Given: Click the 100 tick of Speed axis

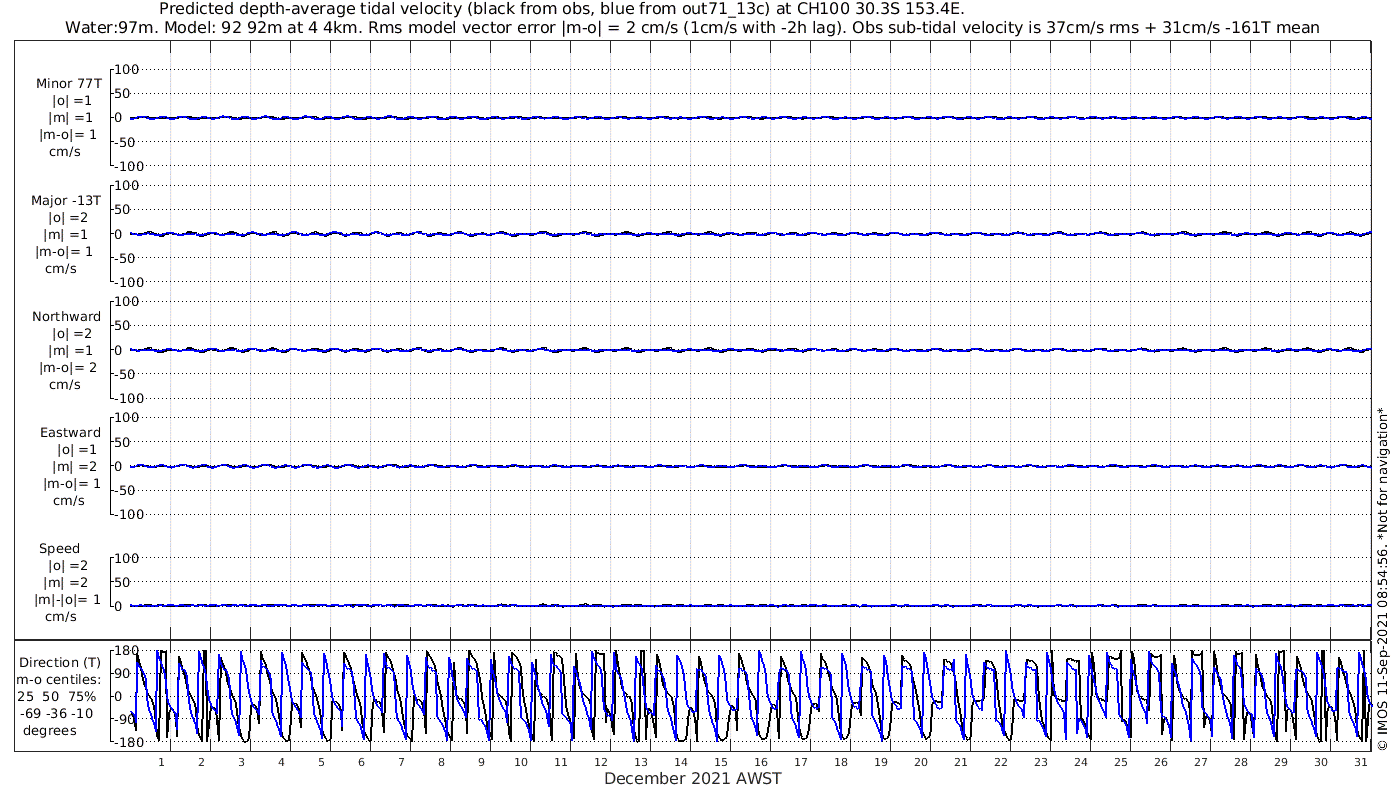Looking at the screenshot, I should click(x=128, y=558).
